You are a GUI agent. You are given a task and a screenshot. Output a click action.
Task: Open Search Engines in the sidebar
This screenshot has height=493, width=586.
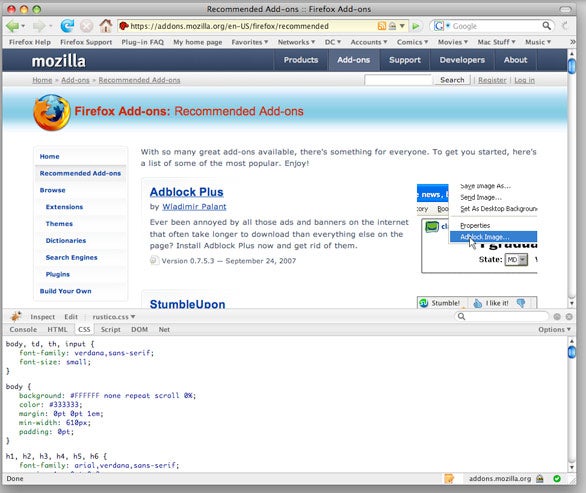(71, 257)
